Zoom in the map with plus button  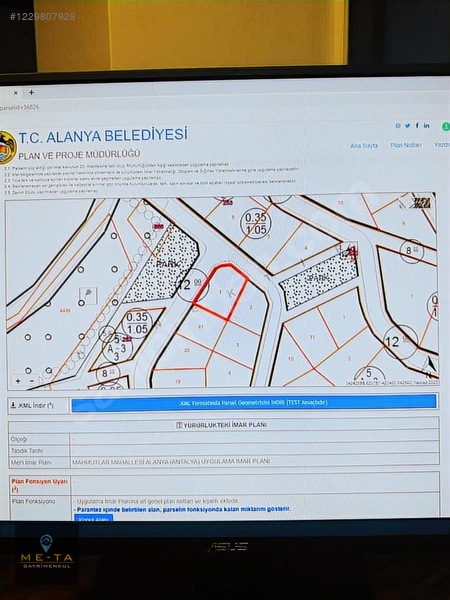(x=18, y=381)
